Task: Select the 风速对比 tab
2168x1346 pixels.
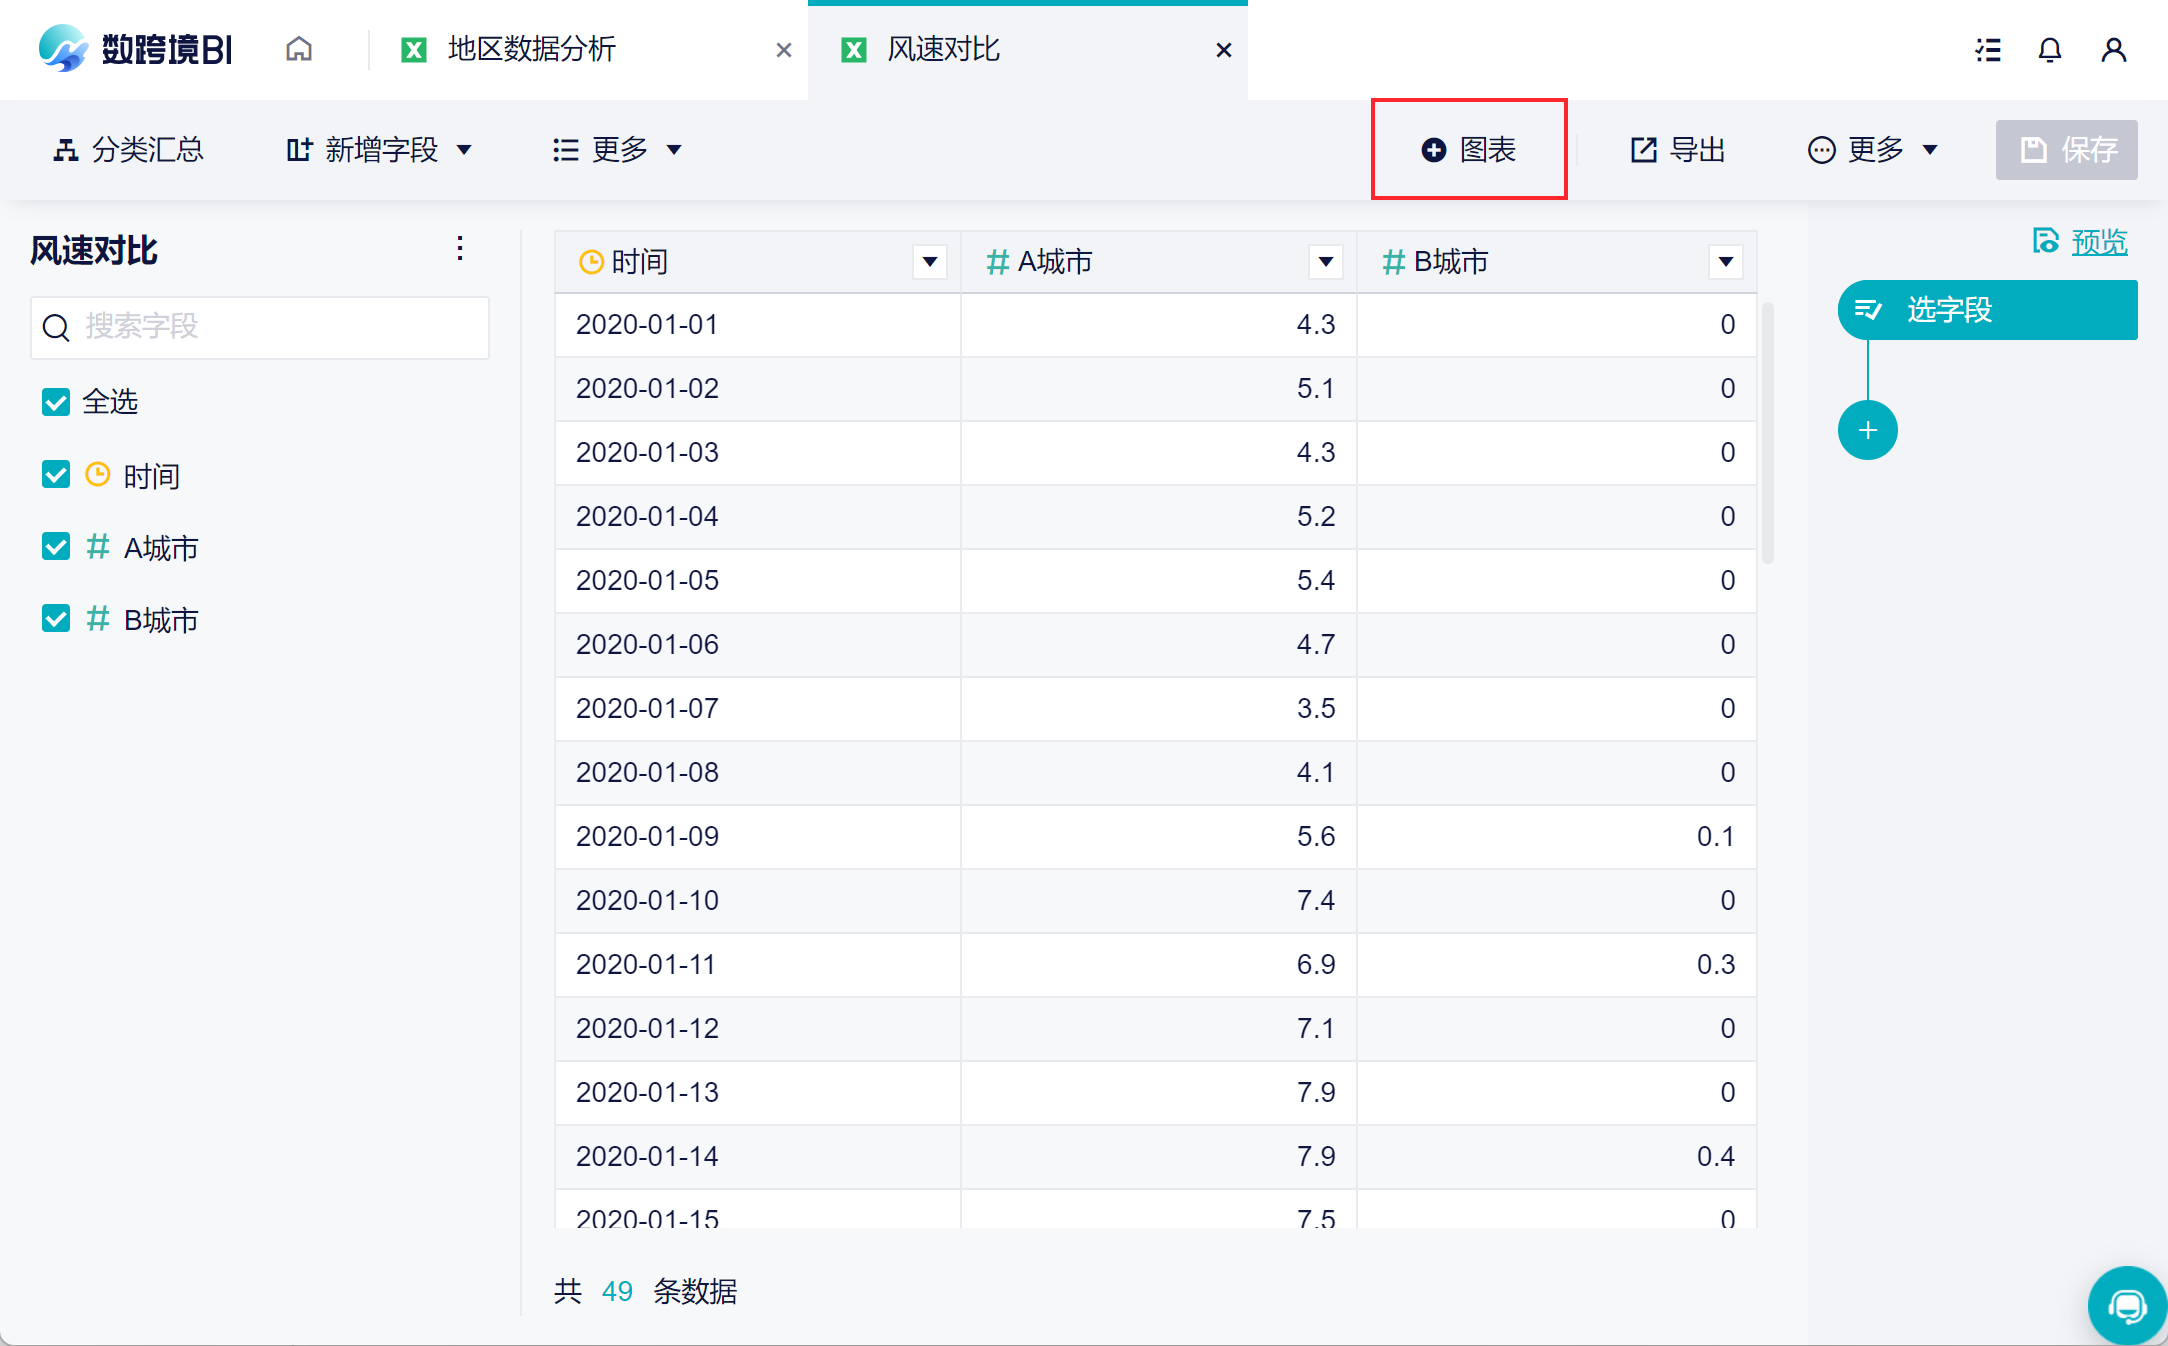Action: 943,49
